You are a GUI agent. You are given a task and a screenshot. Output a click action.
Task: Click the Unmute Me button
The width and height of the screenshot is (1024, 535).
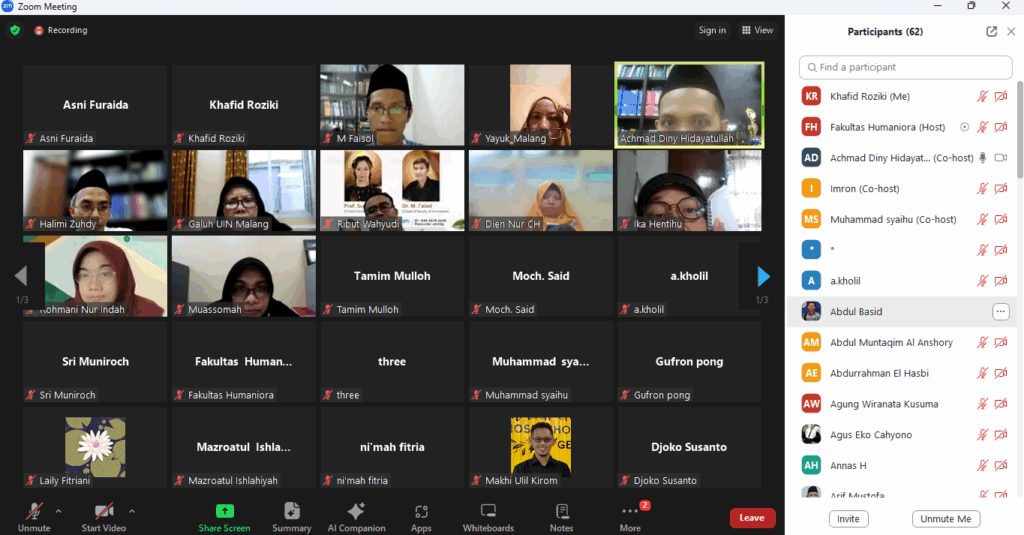(x=945, y=519)
